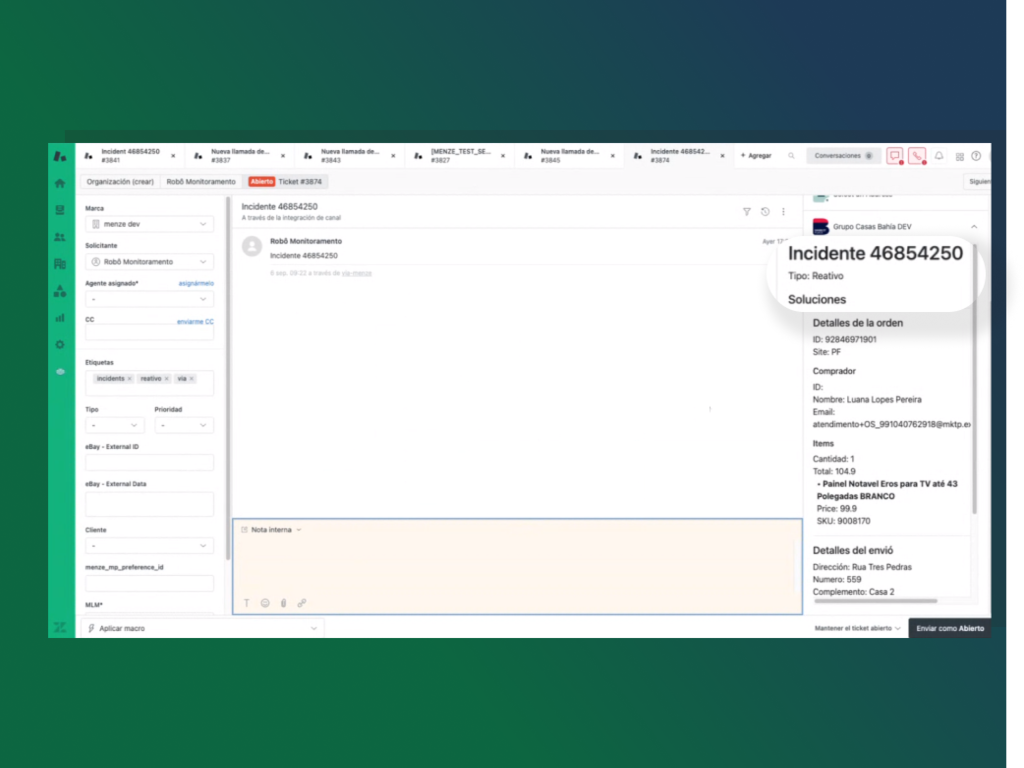Close the Incident 46854250 #3841 tab

click(x=173, y=156)
